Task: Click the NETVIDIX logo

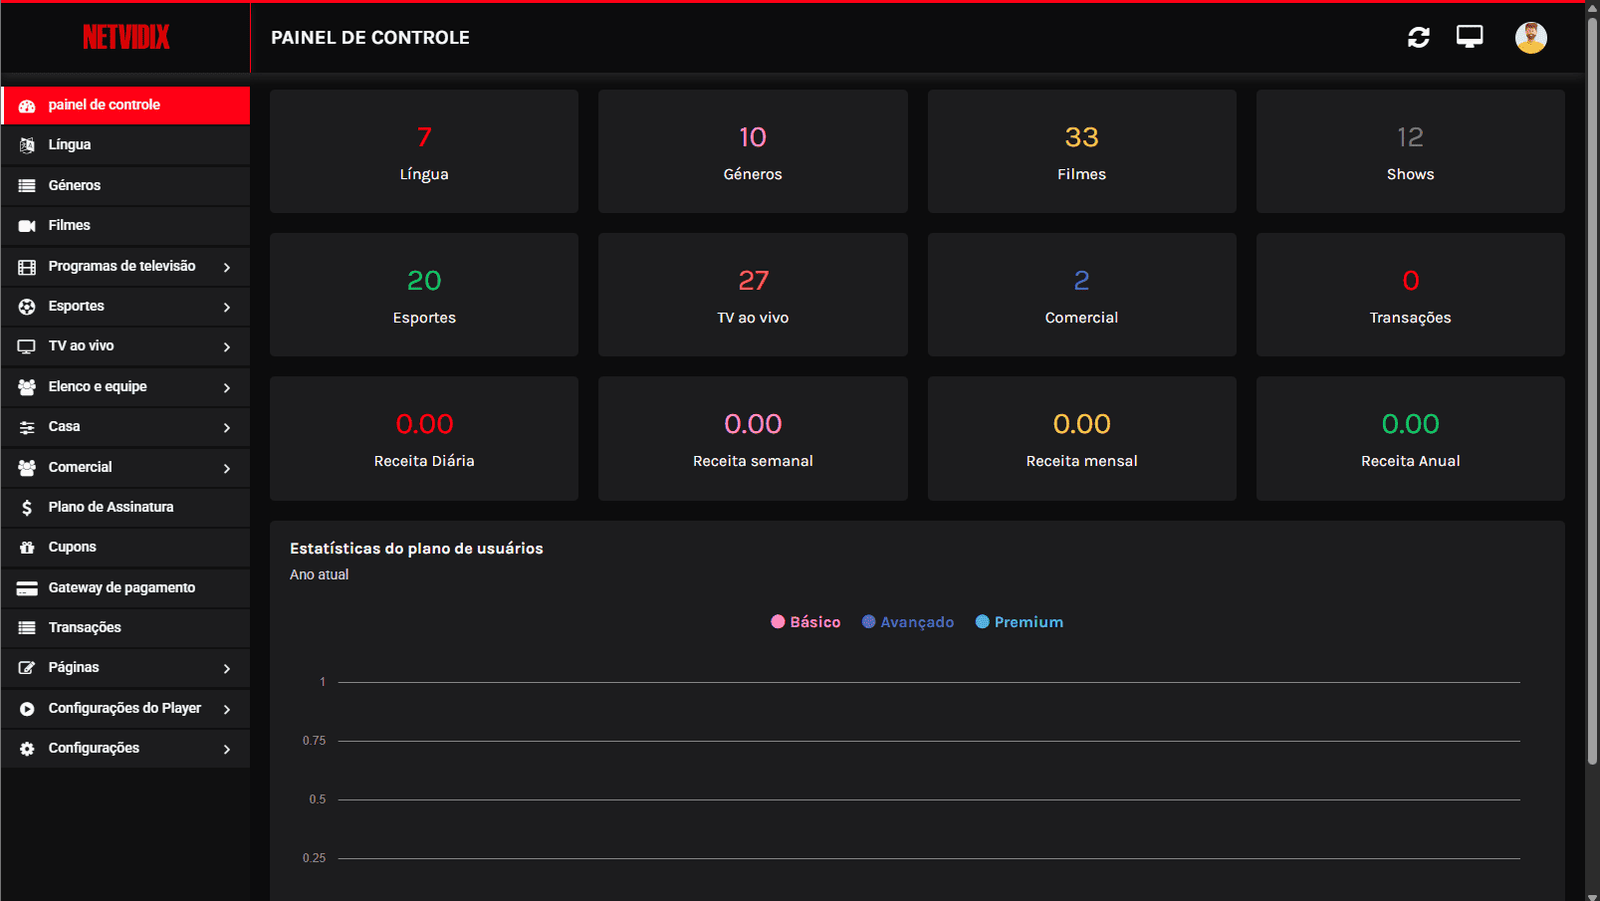Action: [126, 38]
